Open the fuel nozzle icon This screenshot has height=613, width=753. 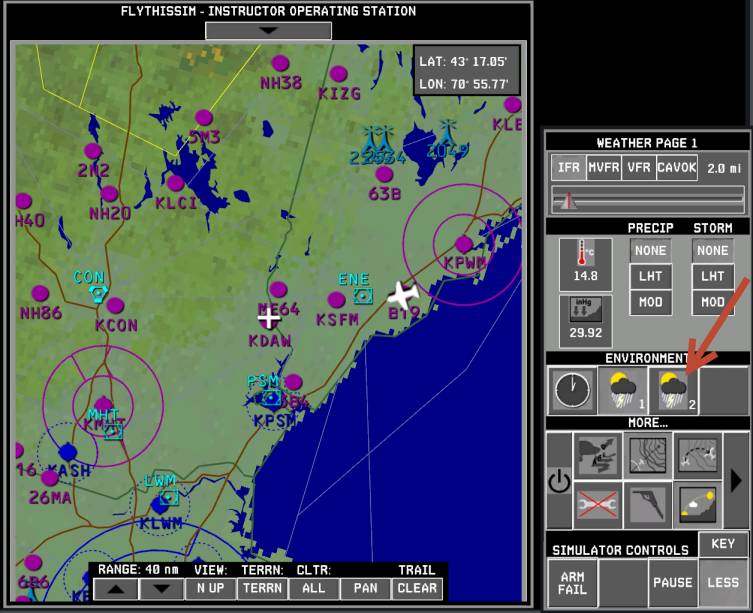point(648,505)
